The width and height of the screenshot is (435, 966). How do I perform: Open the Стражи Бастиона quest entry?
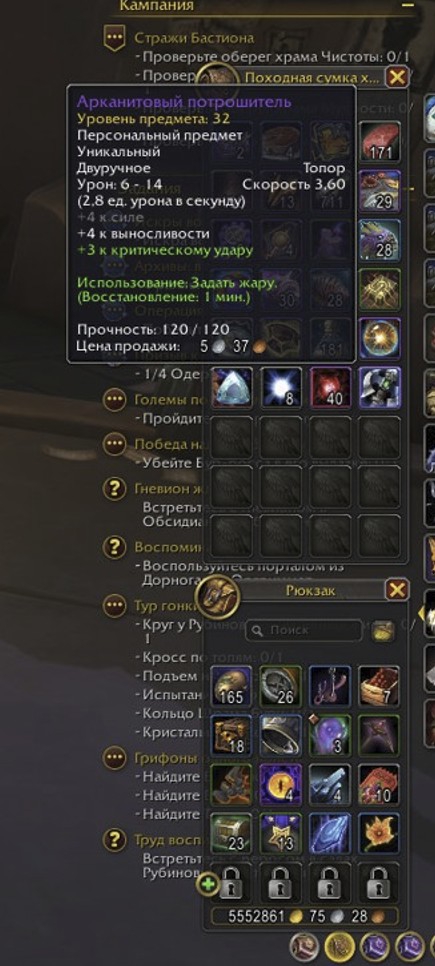point(193,38)
